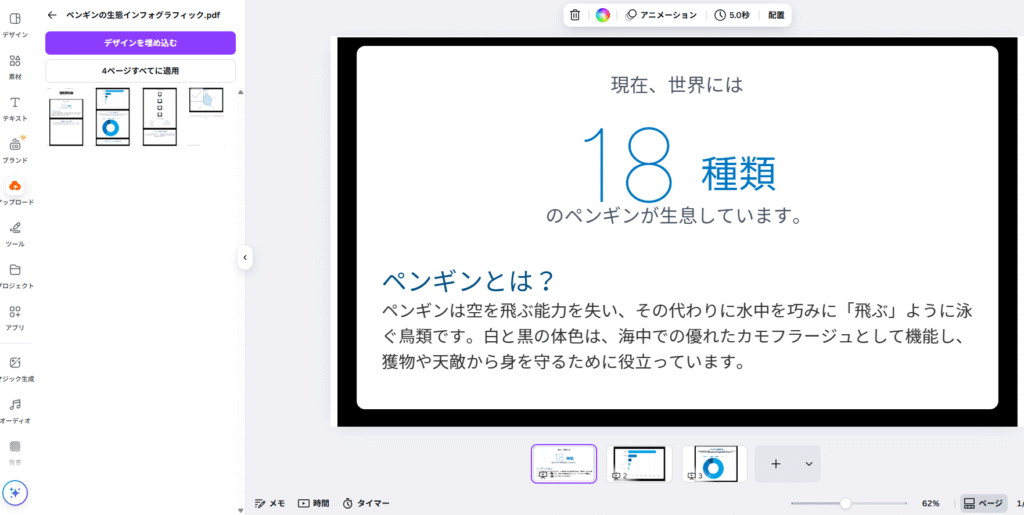Click デザインを埋め込む button
This screenshot has width=1024, height=515.
click(140, 43)
